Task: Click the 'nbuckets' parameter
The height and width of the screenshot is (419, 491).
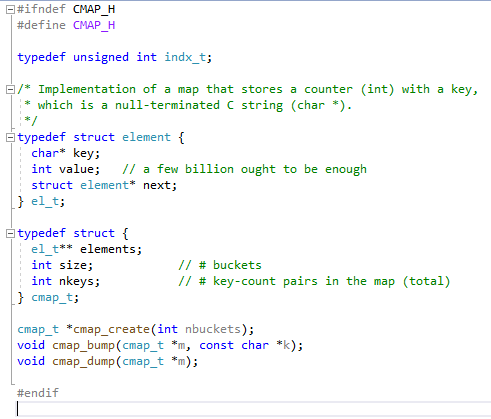Action: (x=213, y=329)
